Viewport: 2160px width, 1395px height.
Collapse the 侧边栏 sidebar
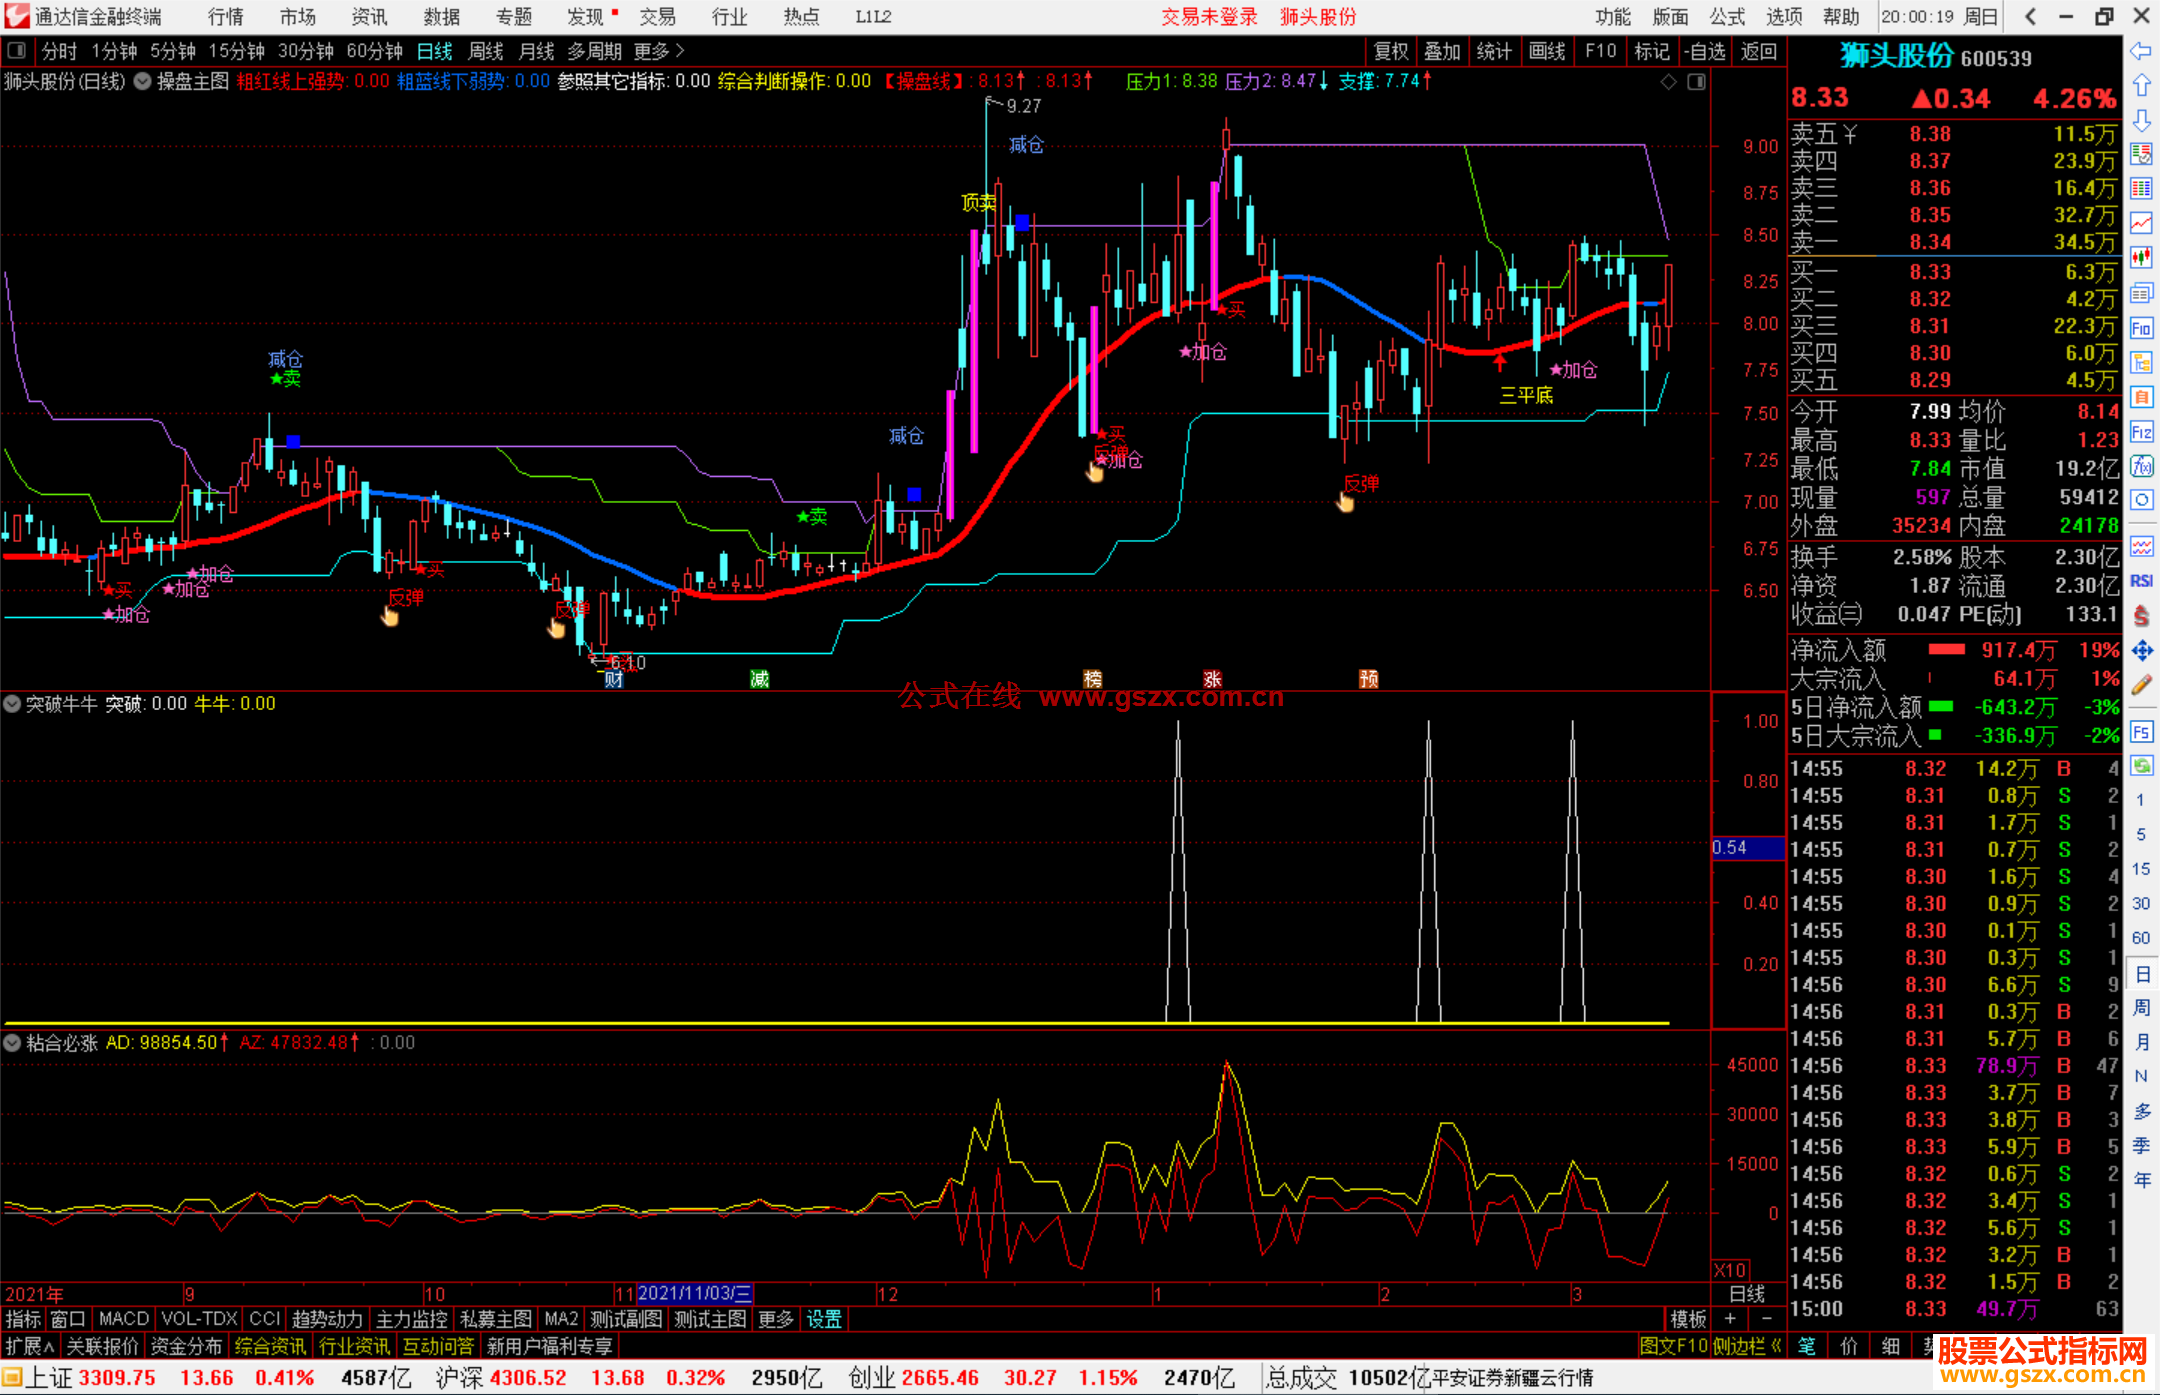point(1747,1346)
